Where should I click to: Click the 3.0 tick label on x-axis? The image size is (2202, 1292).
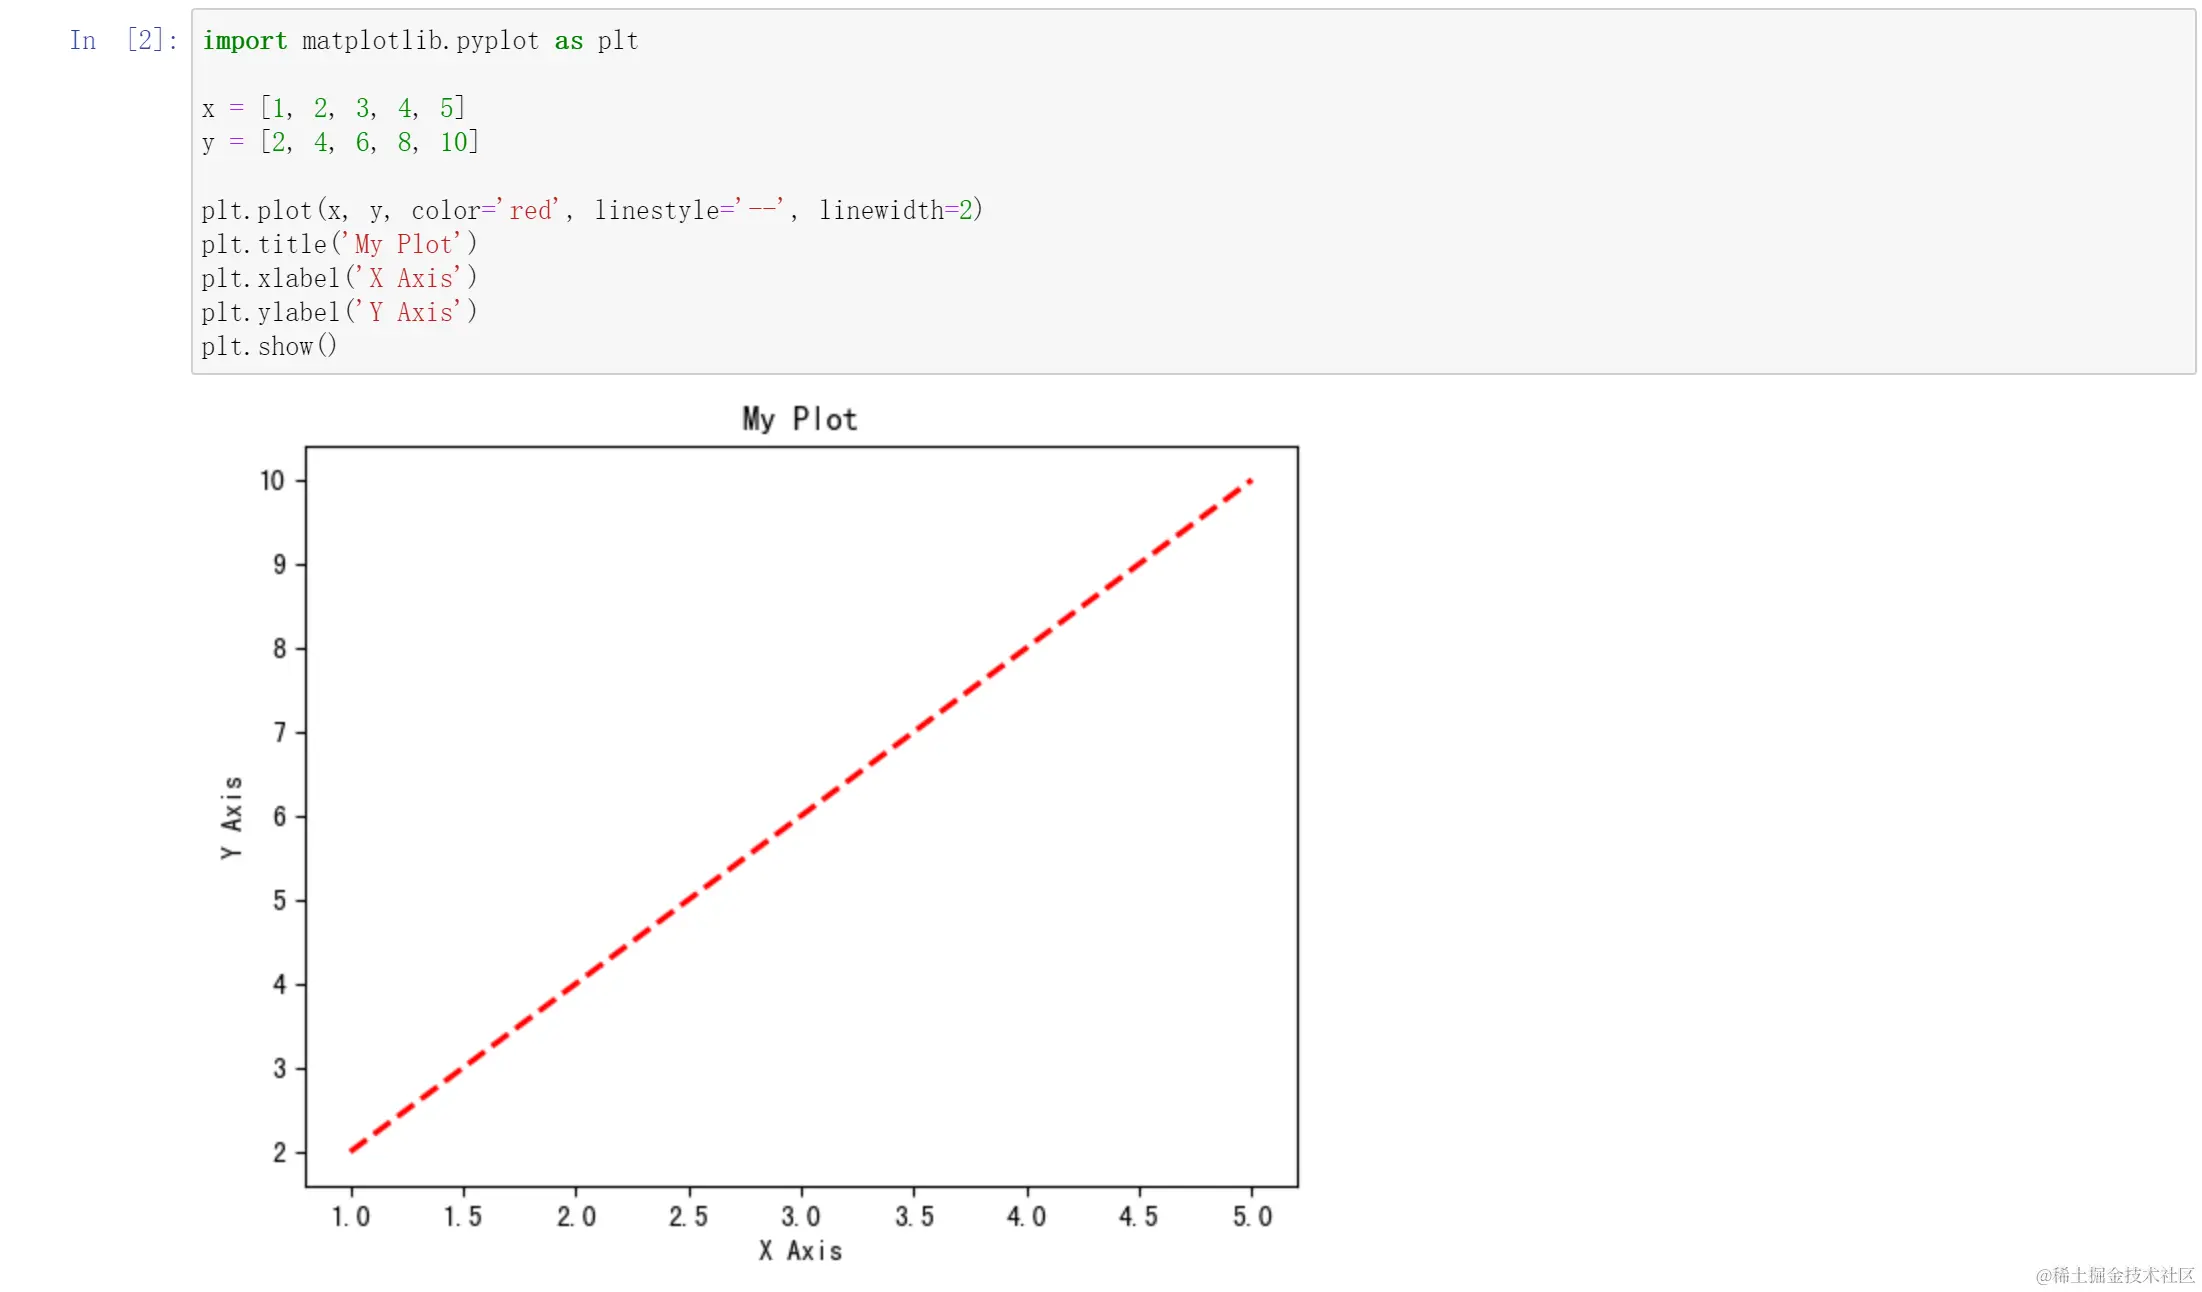coord(800,1217)
